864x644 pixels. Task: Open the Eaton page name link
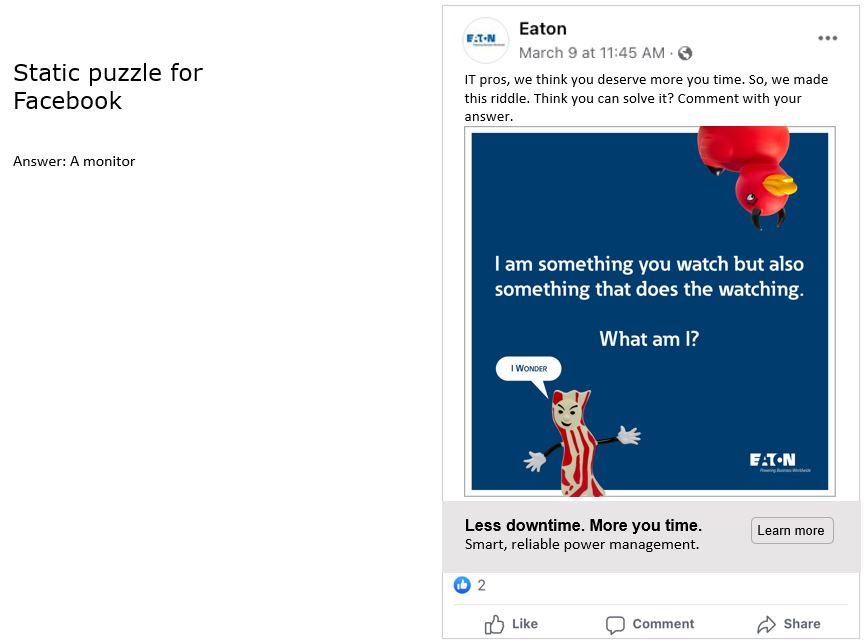click(543, 29)
